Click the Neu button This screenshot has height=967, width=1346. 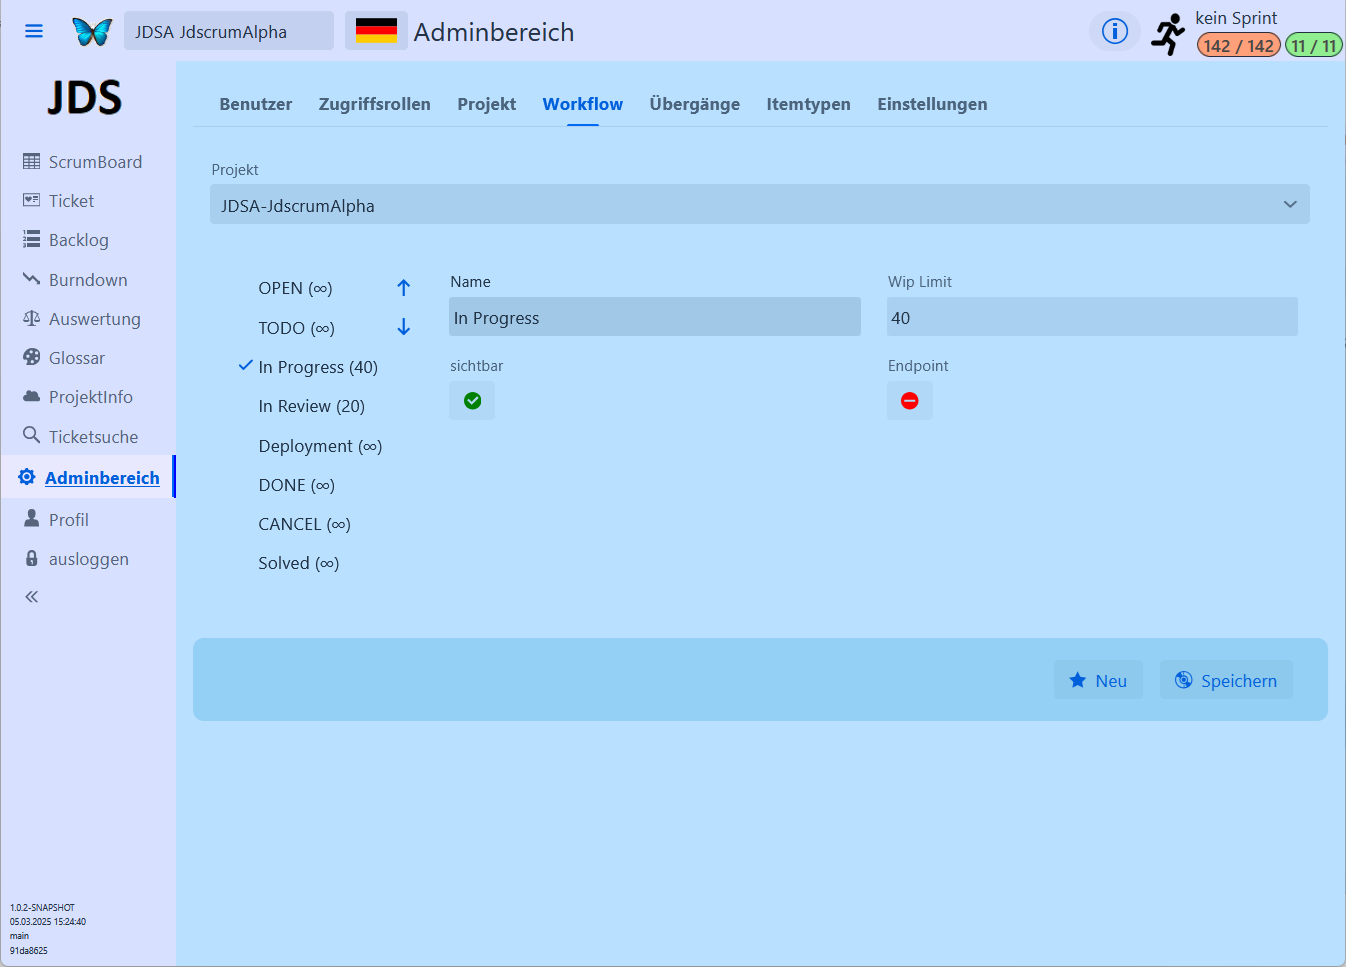point(1098,680)
